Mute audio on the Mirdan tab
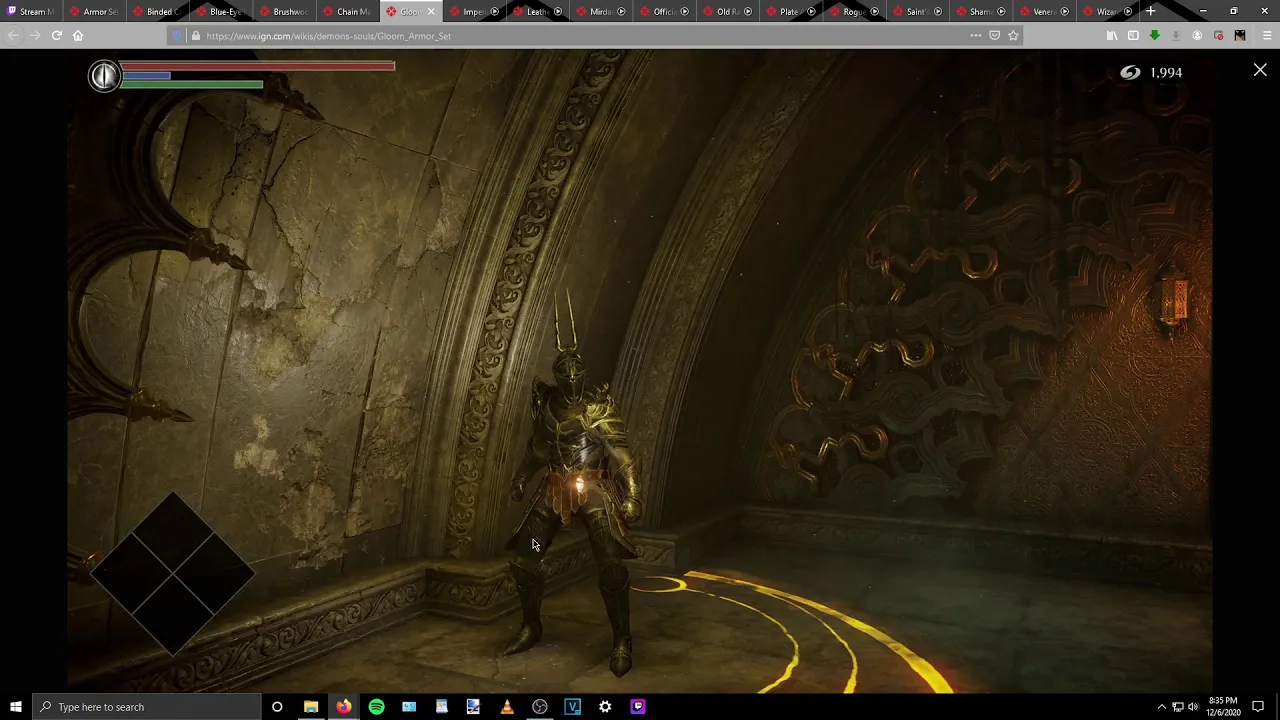 click(621, 12)
